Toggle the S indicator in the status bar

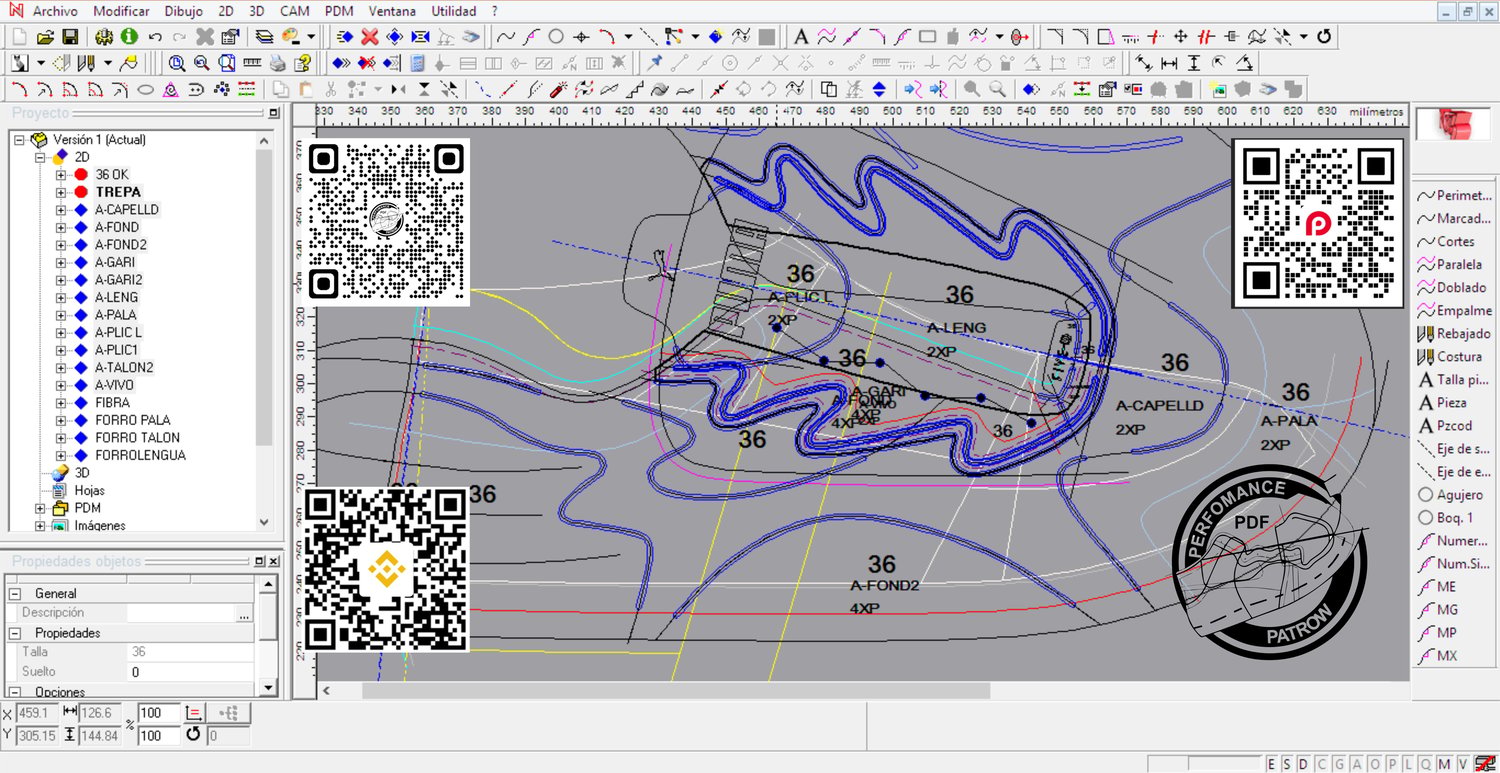pos(1286,764)
